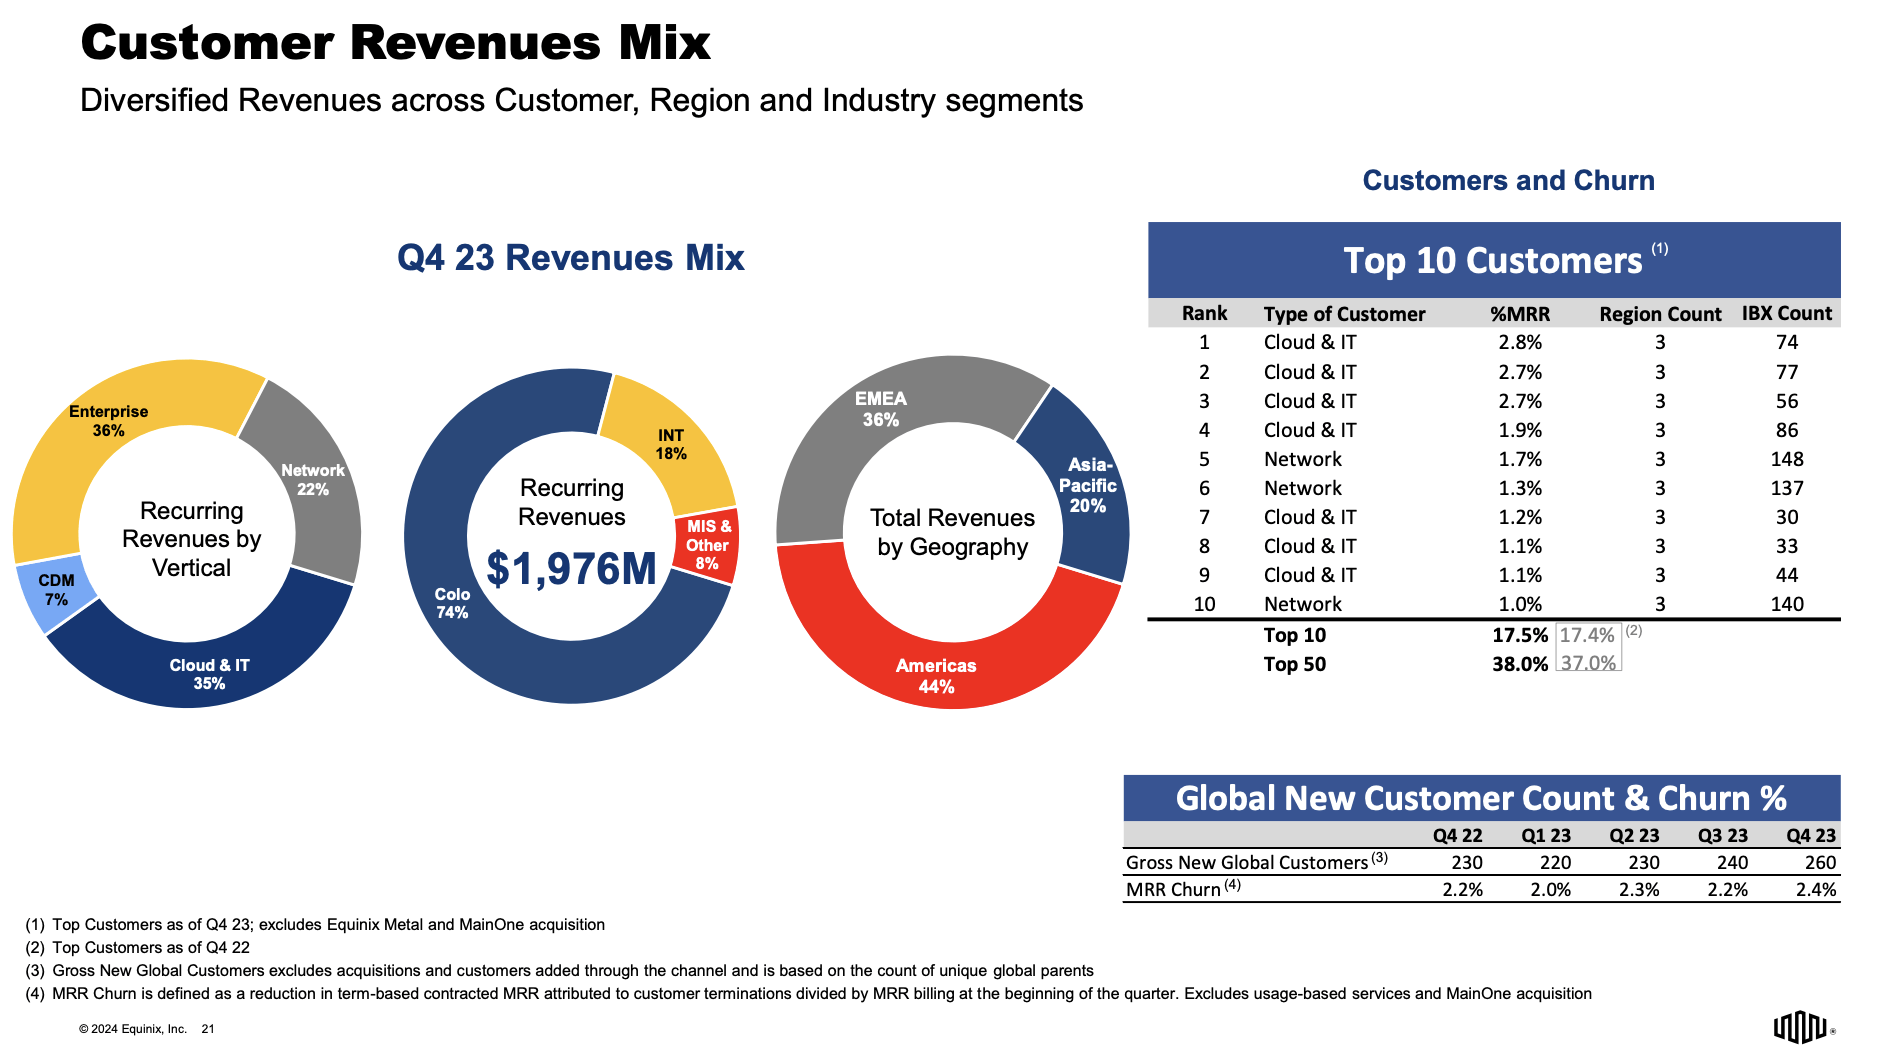Click the EMEA 36% geography segment
This screenshot has height=1064, width=1902.
(880, 409)
